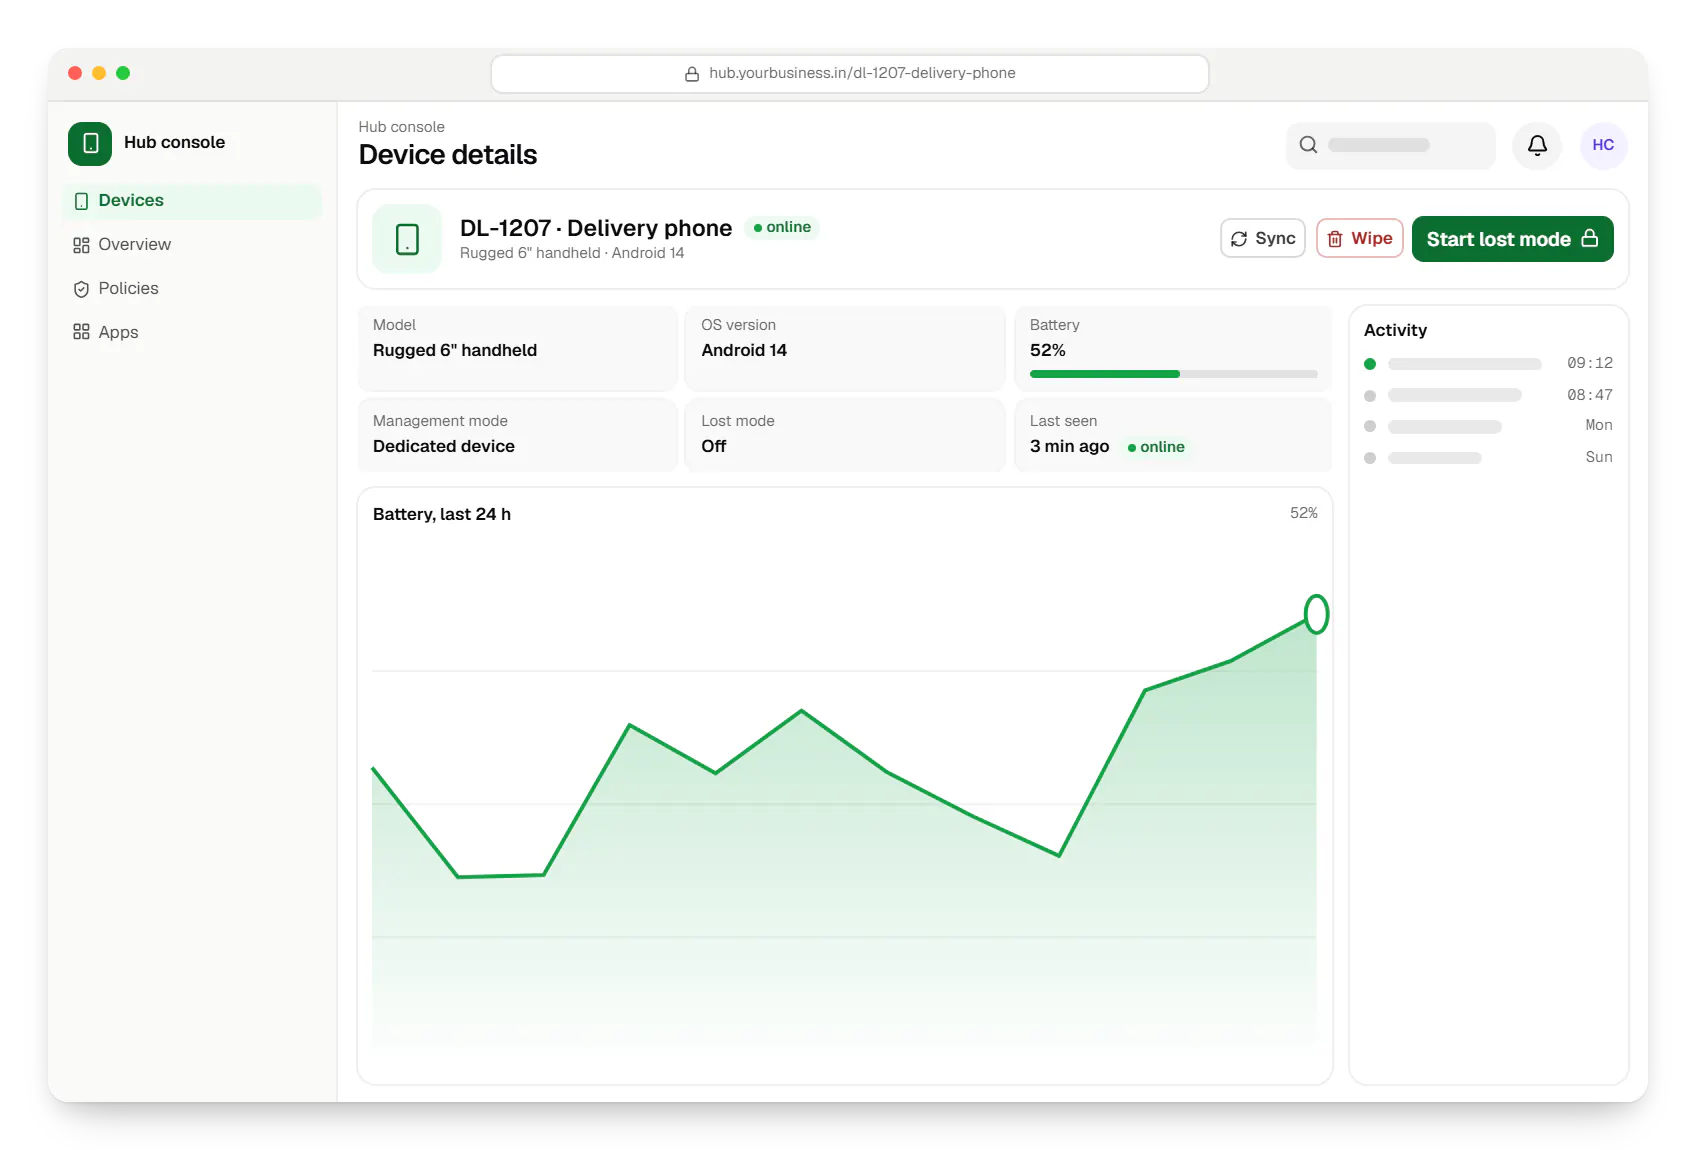Select the Sun activity entry
Viewport: 1696px width, 1150px height.
coord(1488,457)
